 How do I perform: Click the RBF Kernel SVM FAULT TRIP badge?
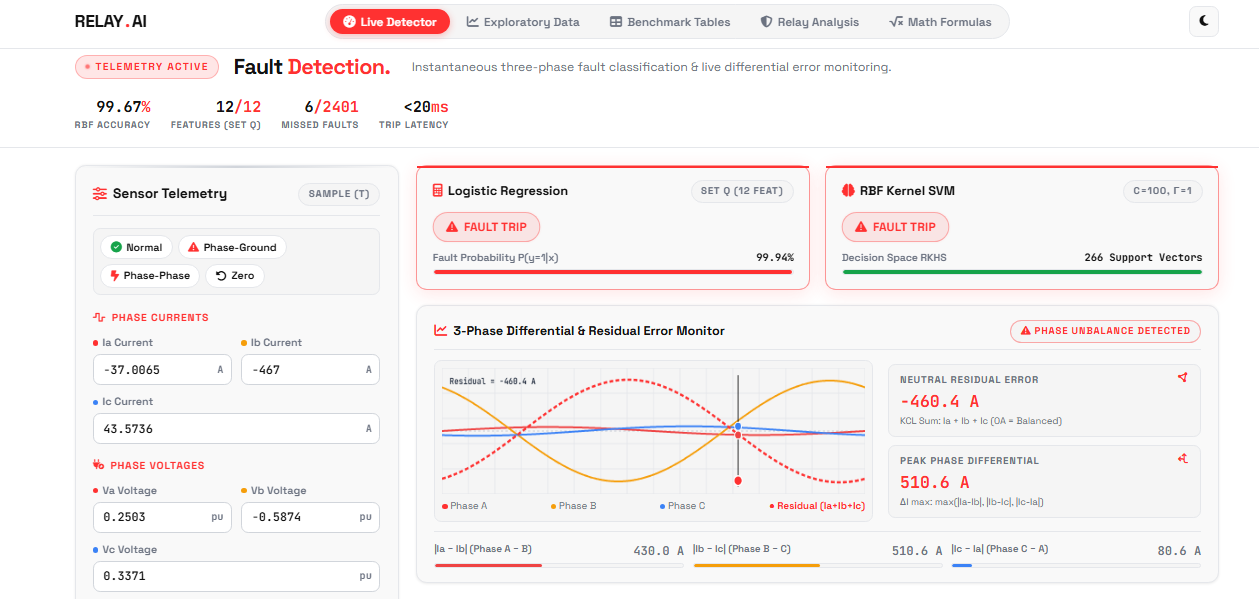(x=895, y=227)
